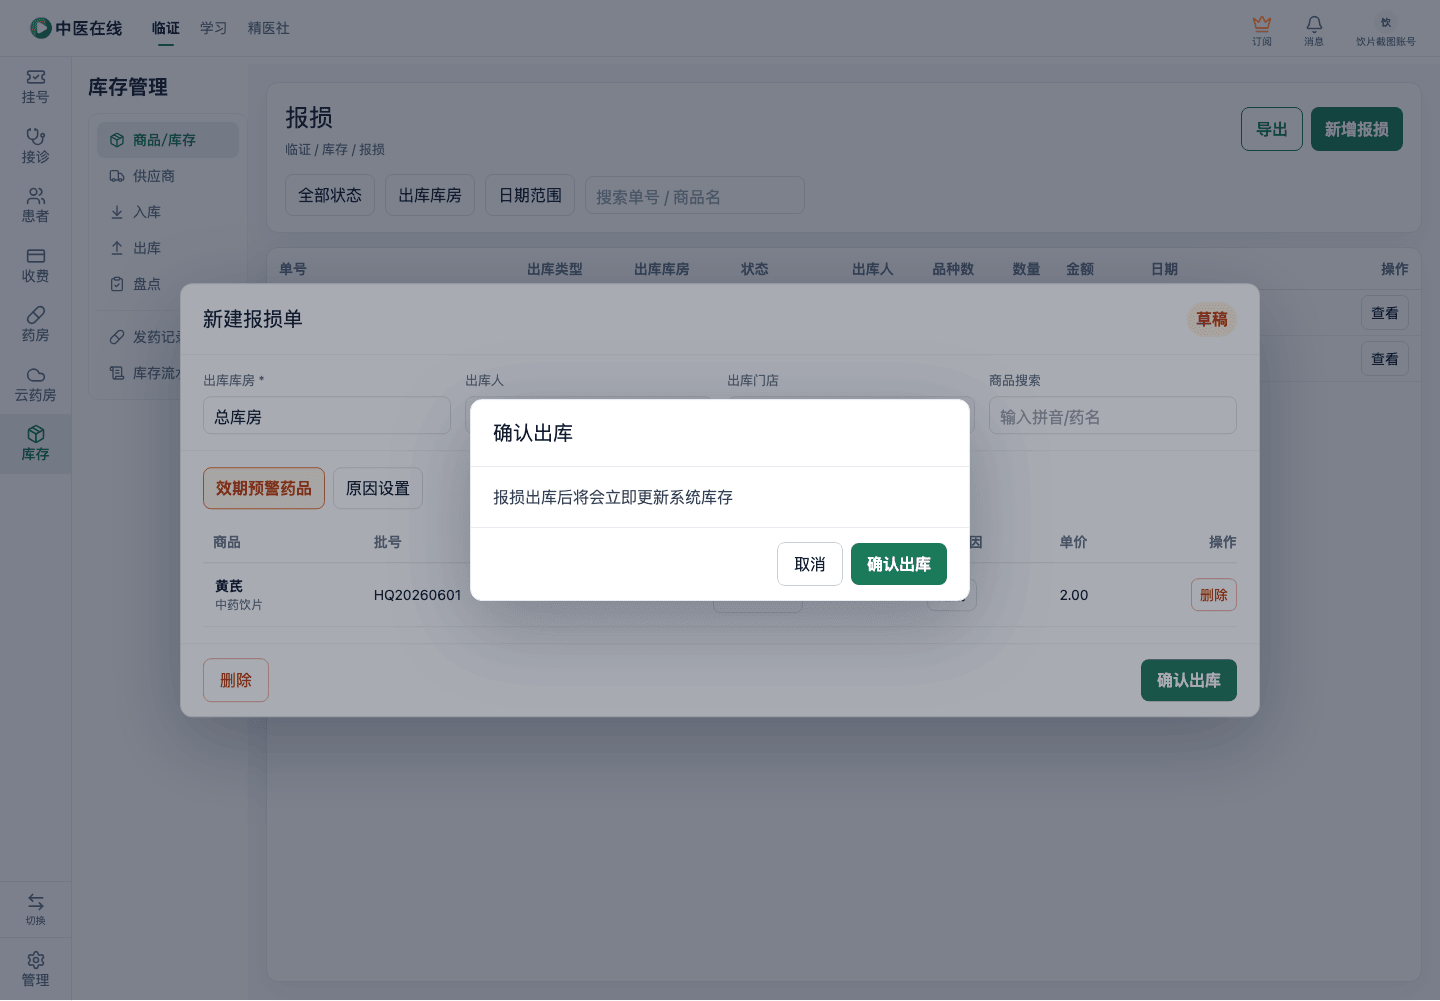This screenshot has height=1001, width=1440.
Task: Delete the 黄芪 row
Action: point(1214,595)
